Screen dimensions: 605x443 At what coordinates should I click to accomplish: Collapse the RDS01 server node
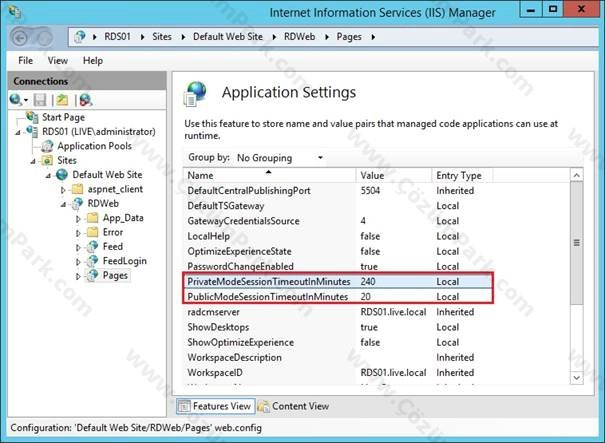click(x=18, y=132)
